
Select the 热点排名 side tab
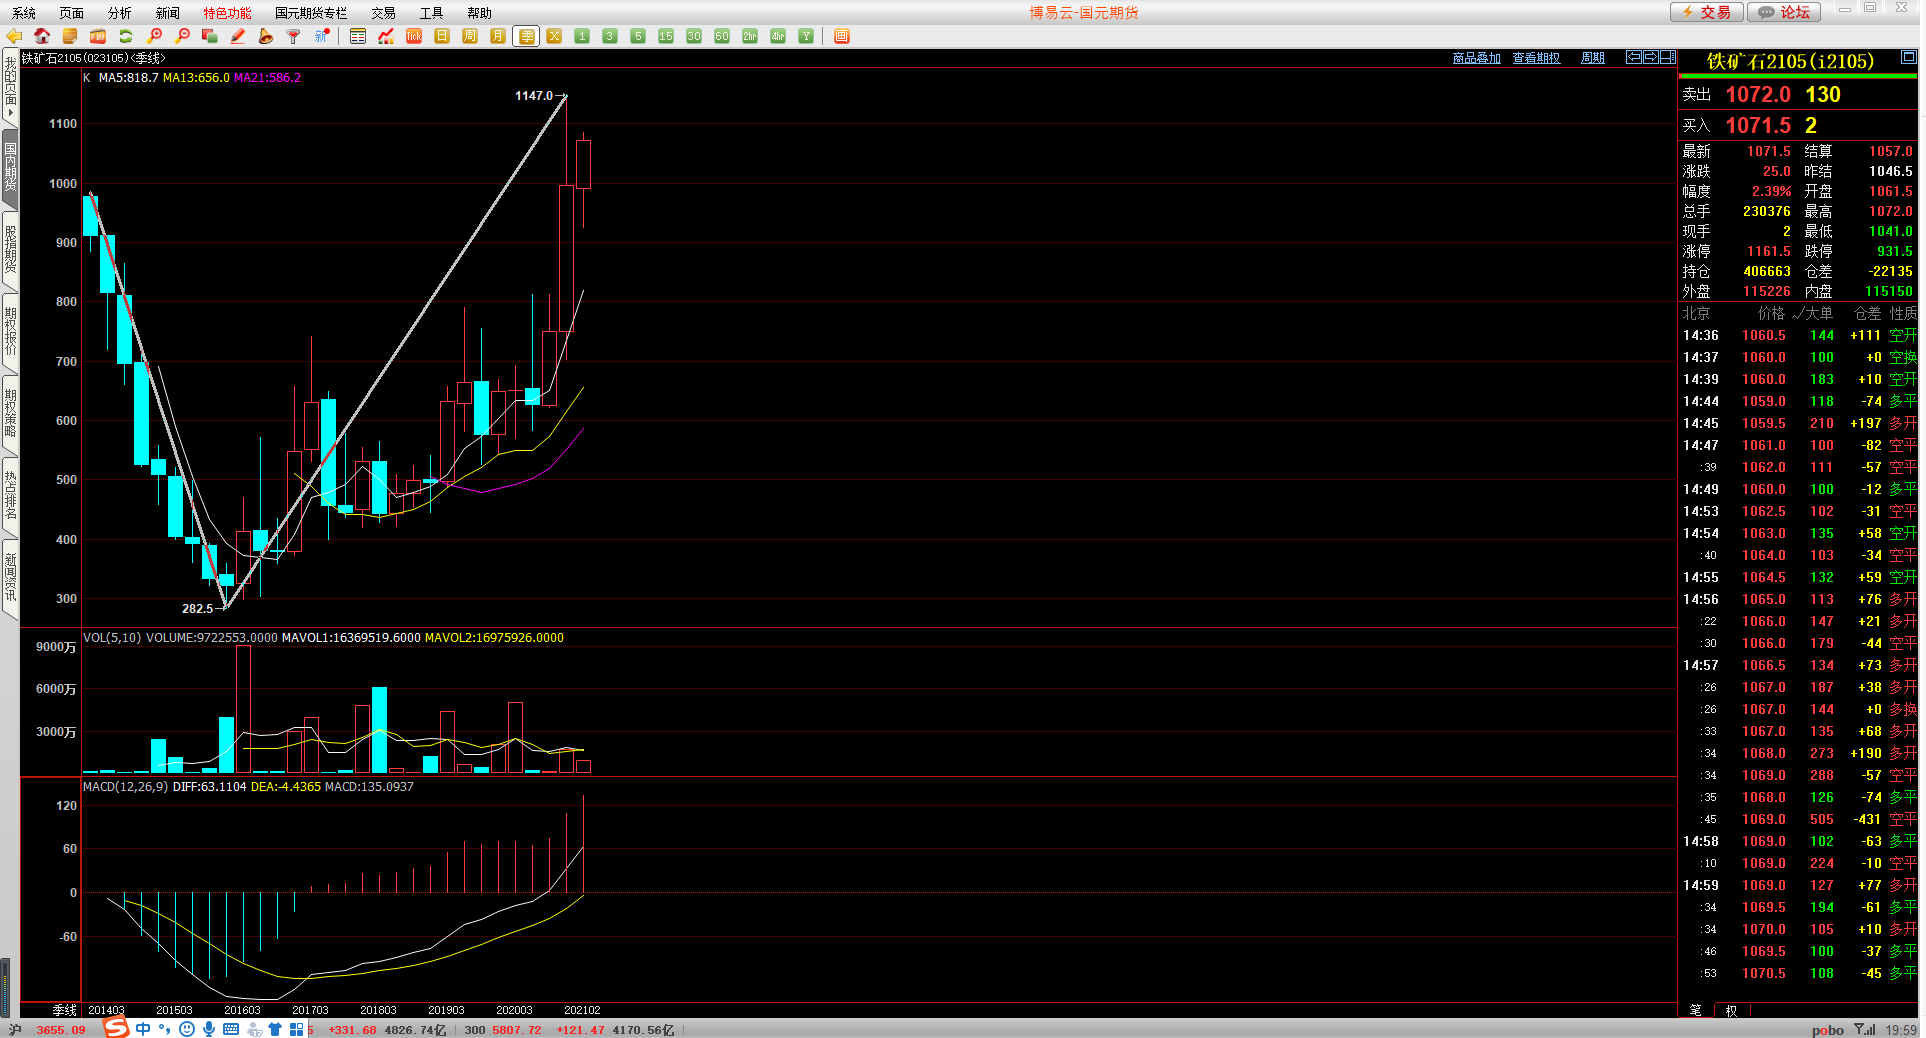10,496
